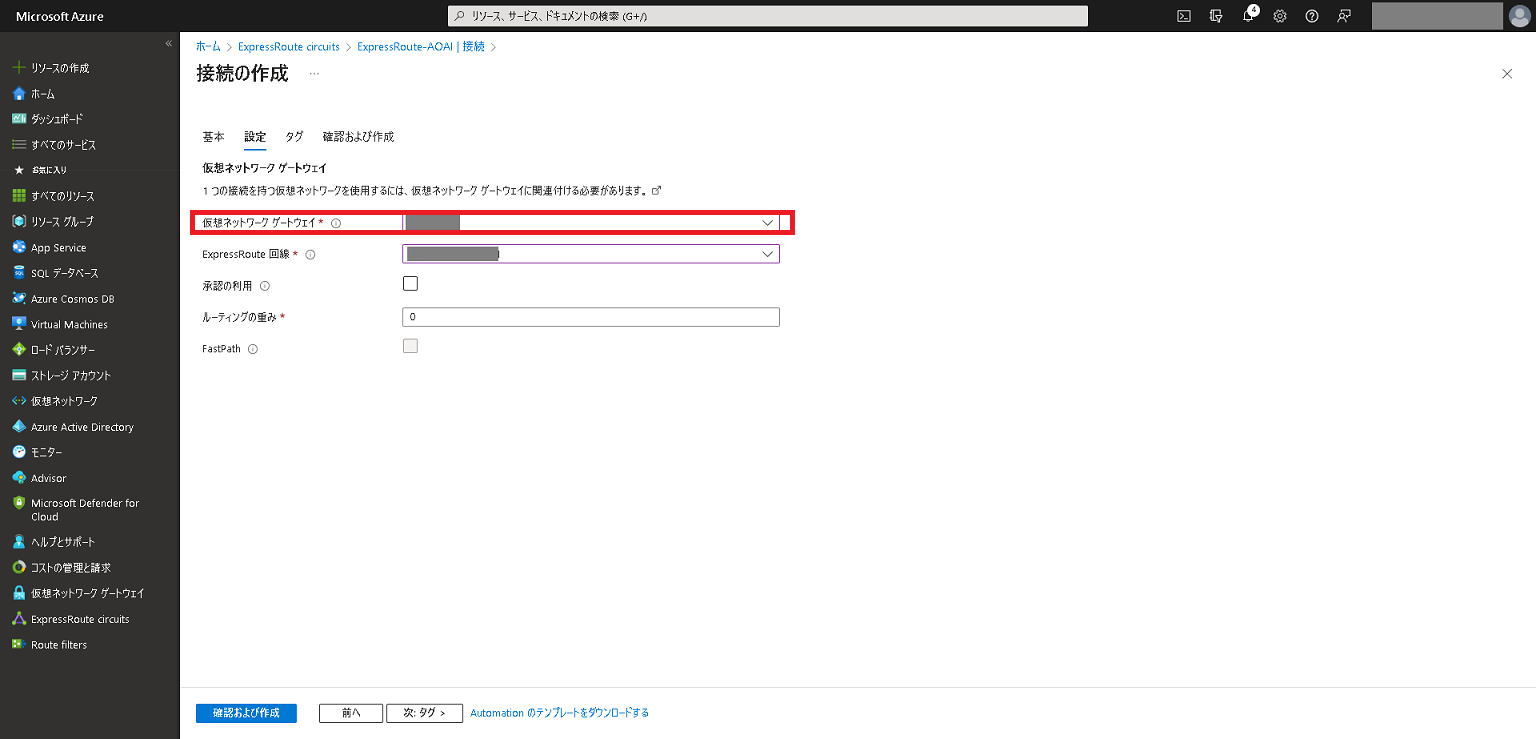Click the 次: タグ > button

(424, 713)
